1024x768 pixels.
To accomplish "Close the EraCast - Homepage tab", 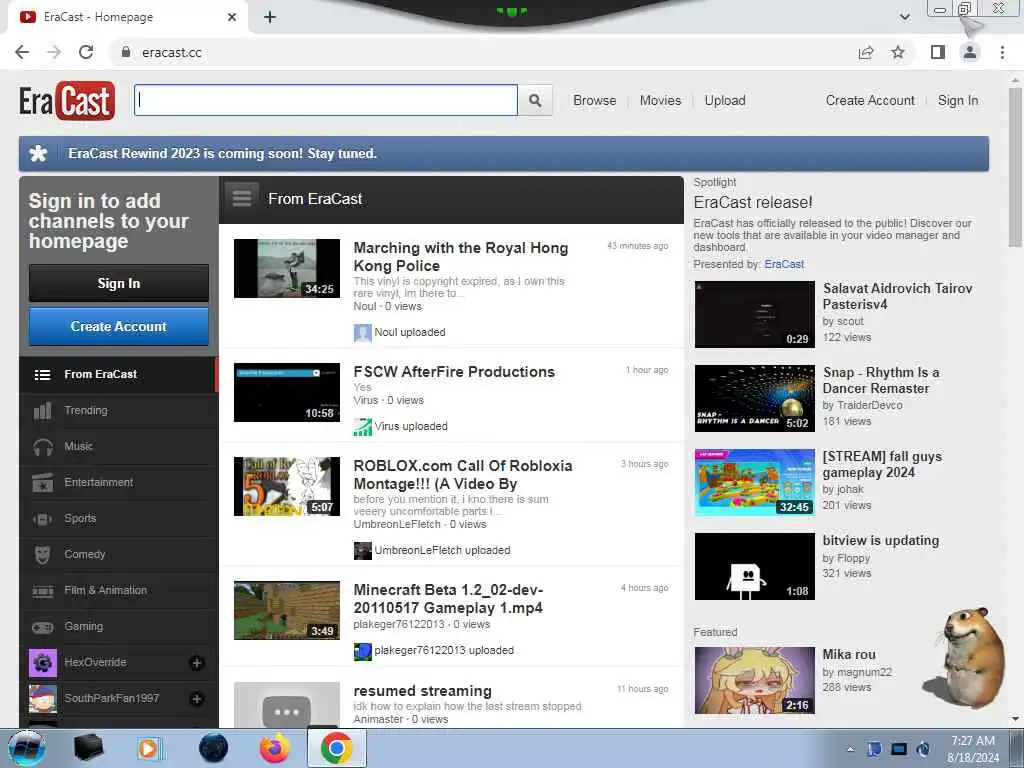I will point(232,18).
